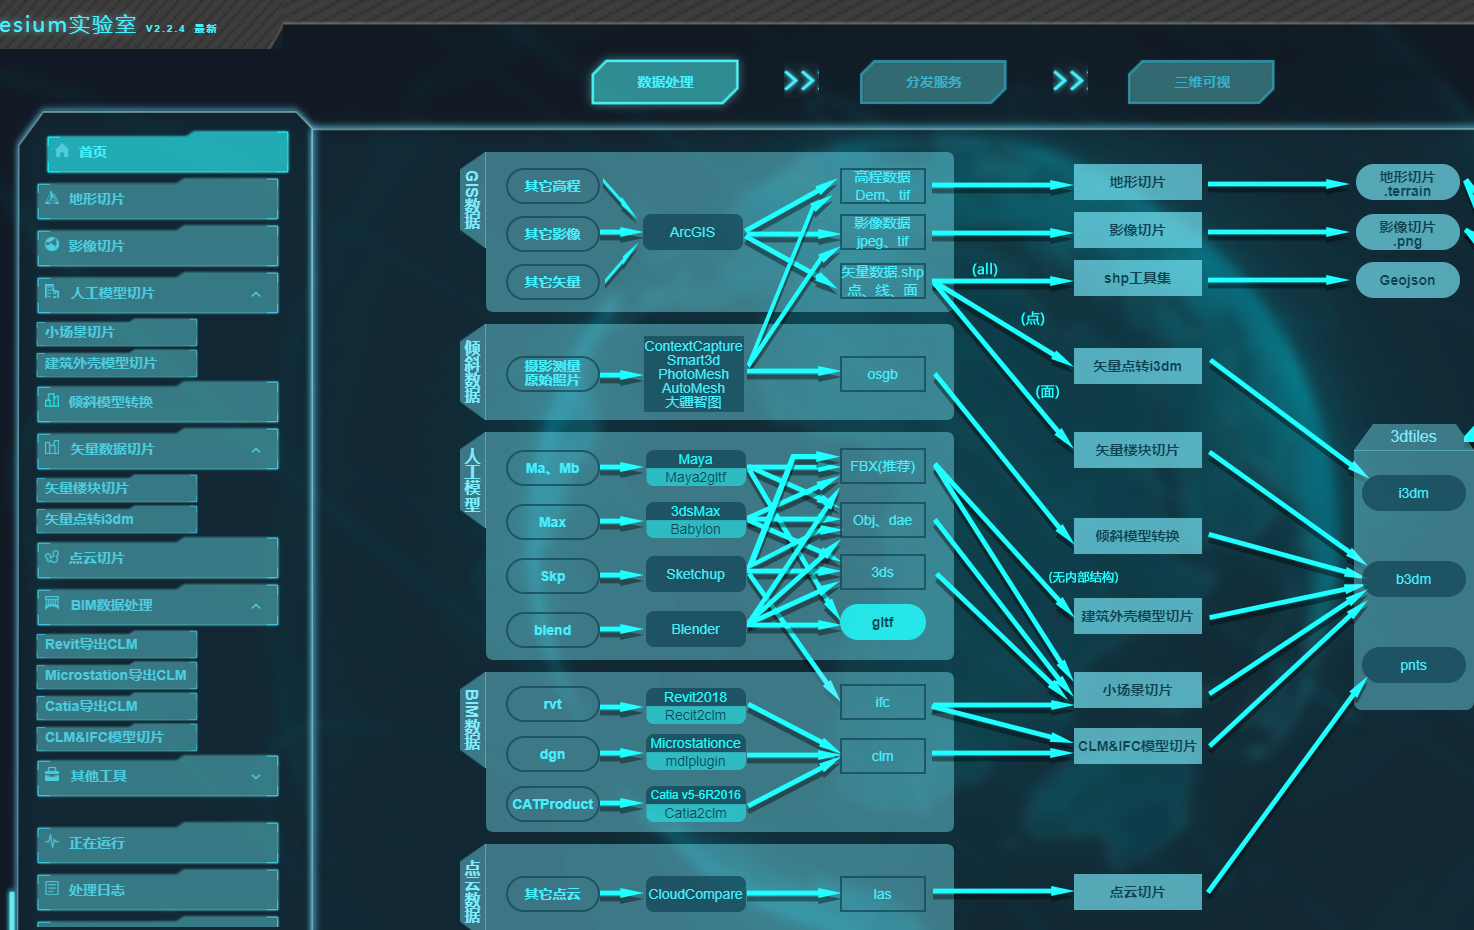Collapse the BIM数据处理 menu chevron

click(x=256, y=606)
